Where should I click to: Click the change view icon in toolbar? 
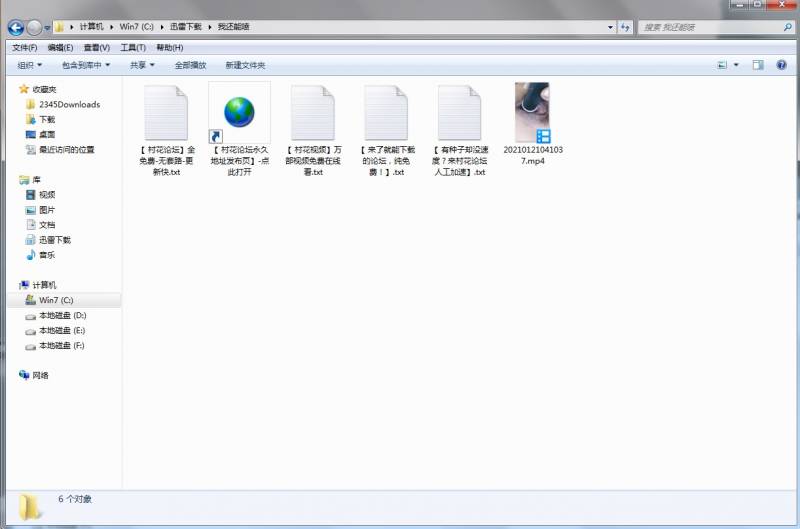tap(722, 65)
